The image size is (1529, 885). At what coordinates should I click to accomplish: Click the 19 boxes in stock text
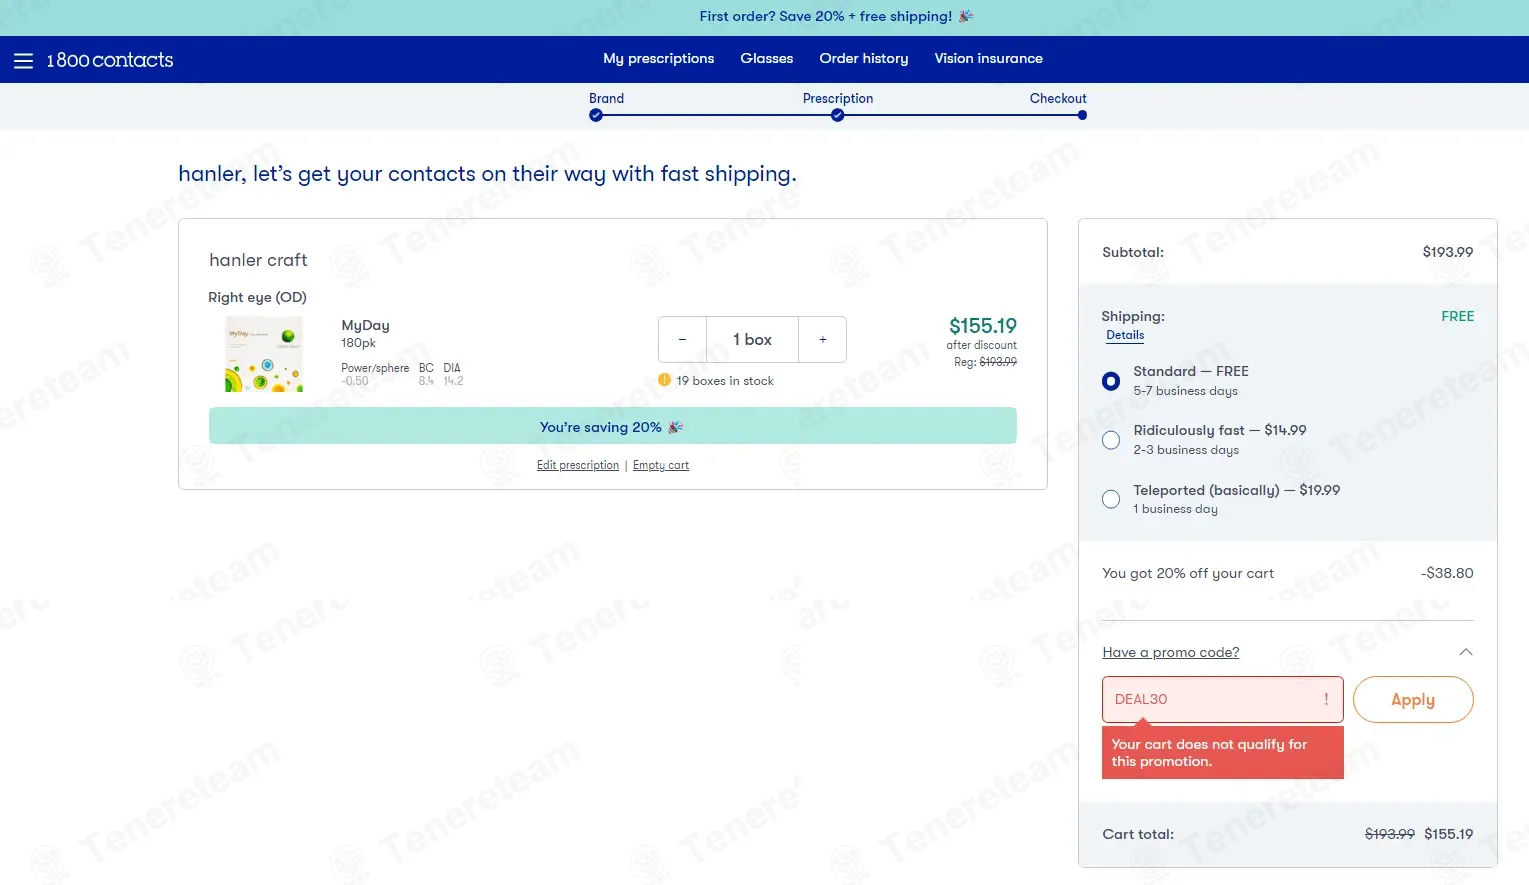pyautogui.click(x=725, y=381)
